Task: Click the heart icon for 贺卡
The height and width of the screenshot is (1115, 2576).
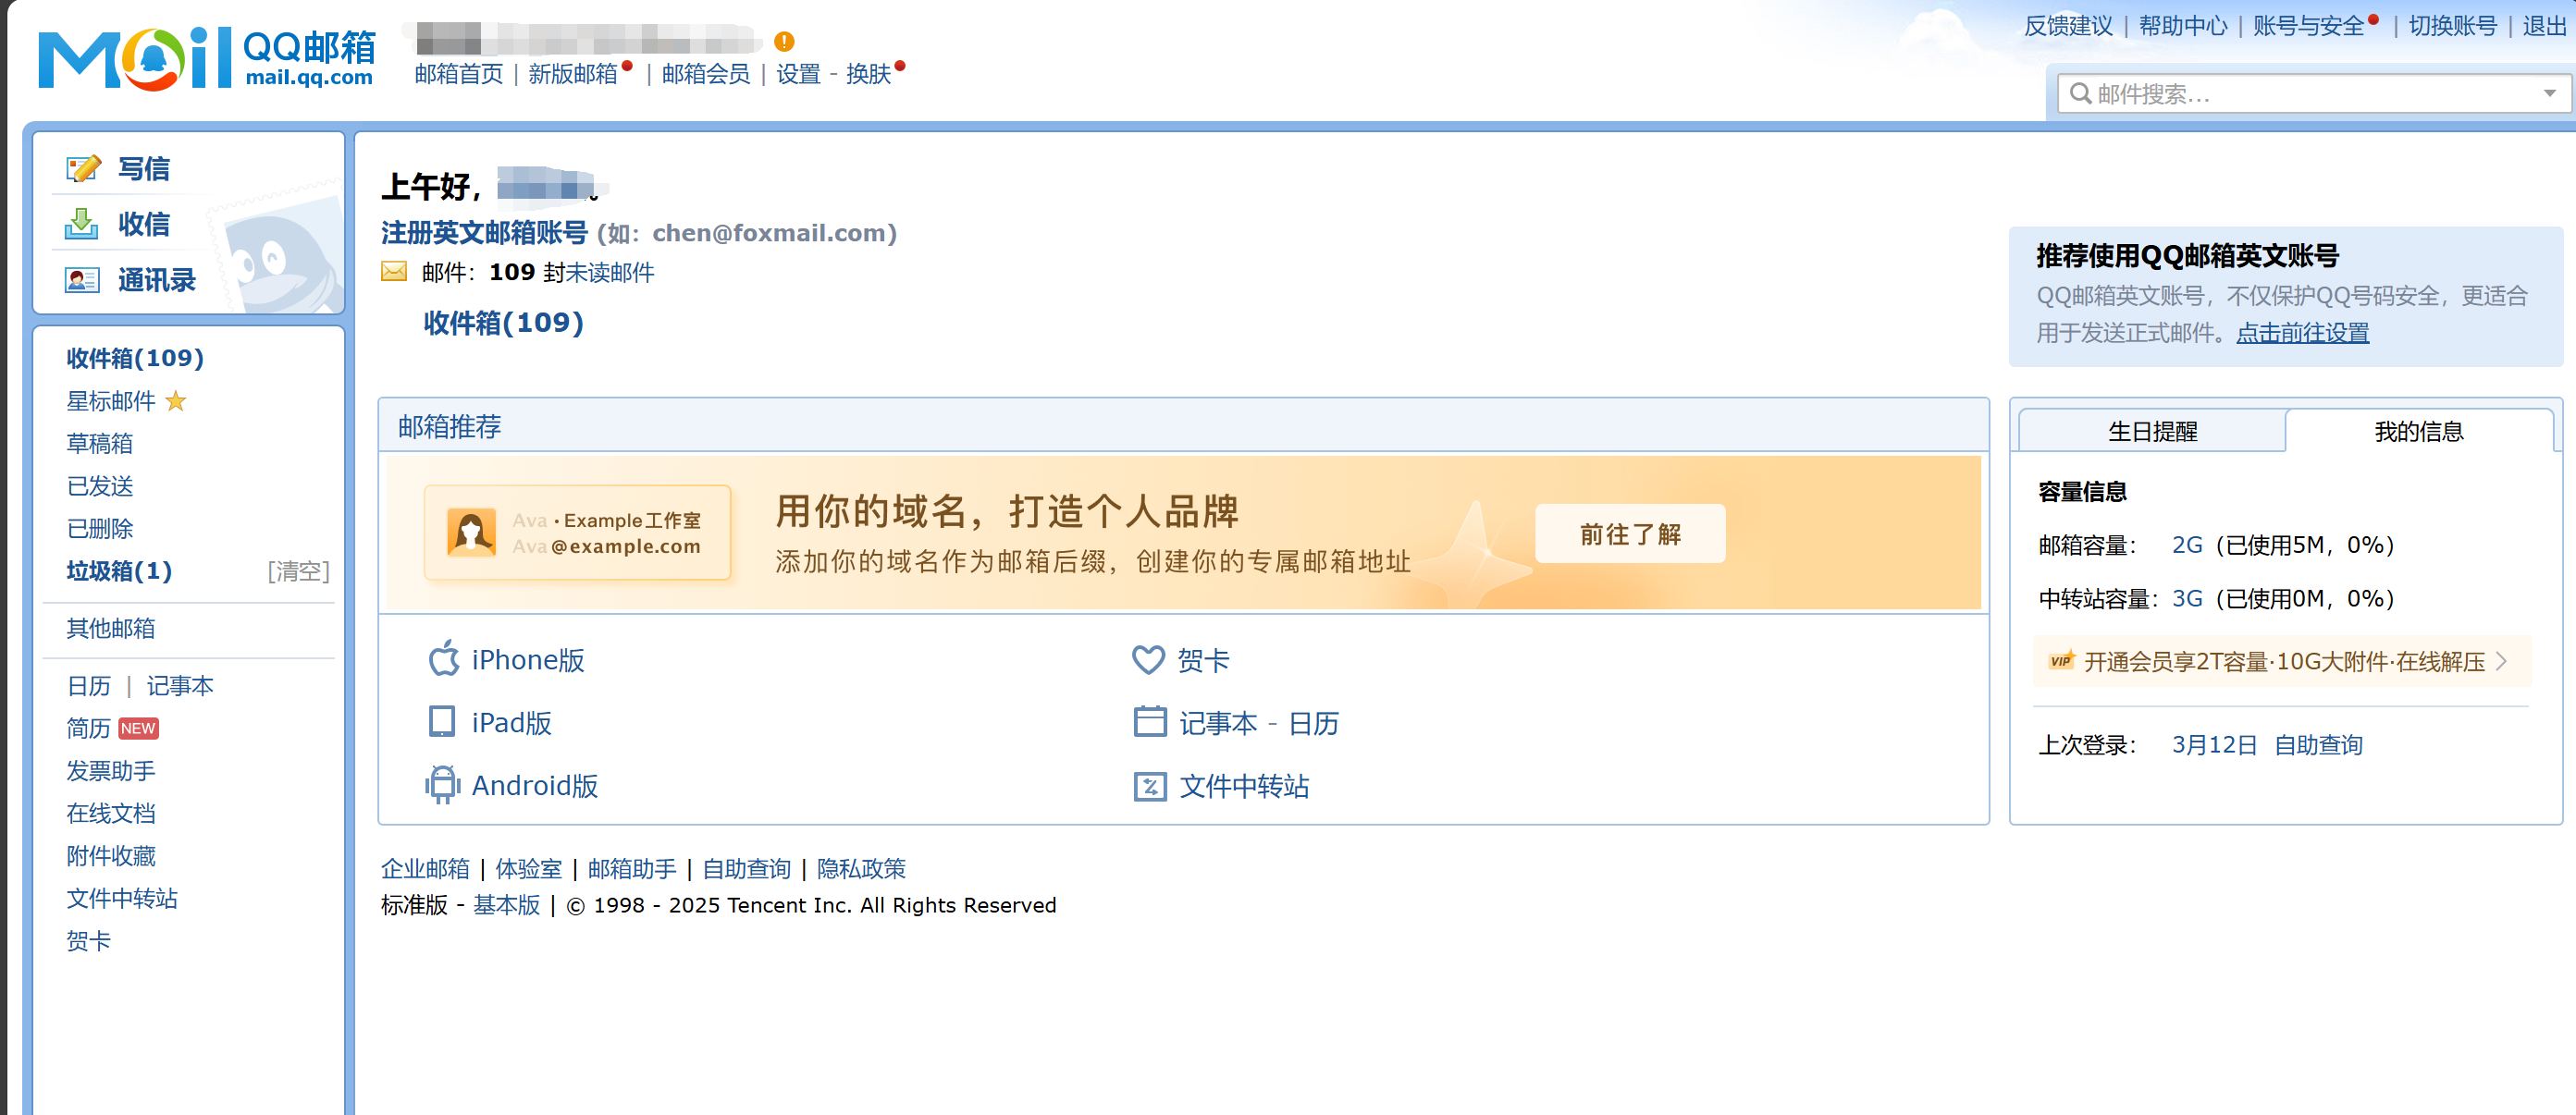Action: click(x=1148, y=659)
